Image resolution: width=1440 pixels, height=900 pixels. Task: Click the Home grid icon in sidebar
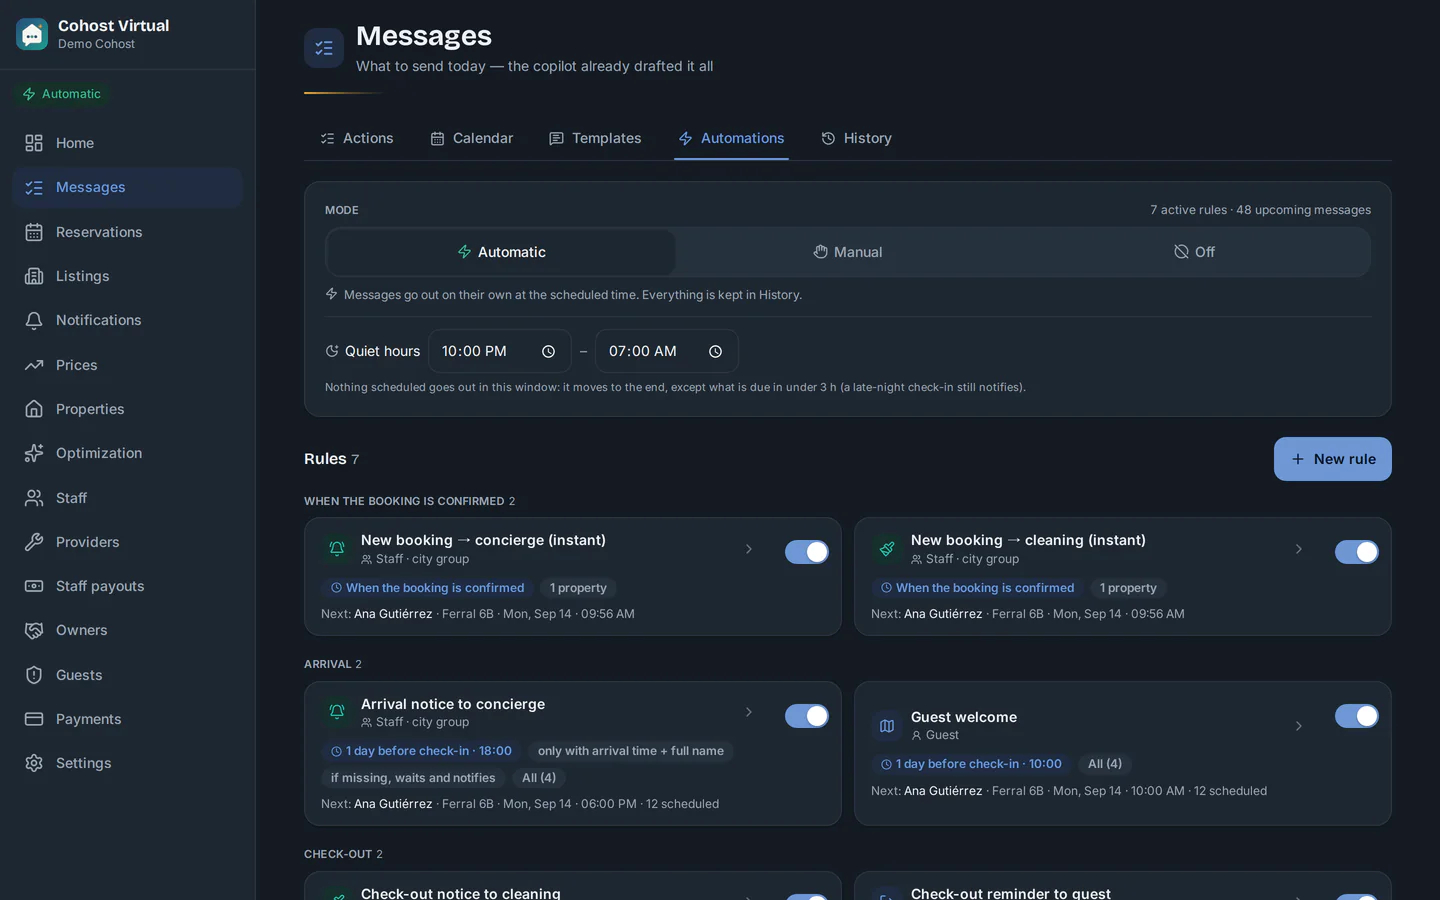pos(34,143)
